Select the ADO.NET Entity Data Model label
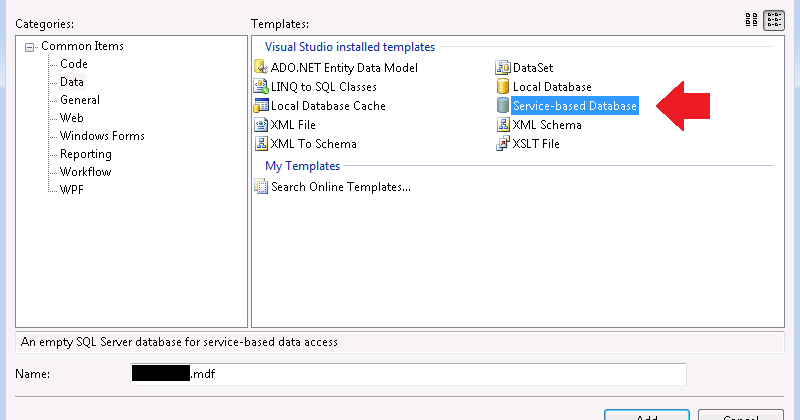 (344, 68)
